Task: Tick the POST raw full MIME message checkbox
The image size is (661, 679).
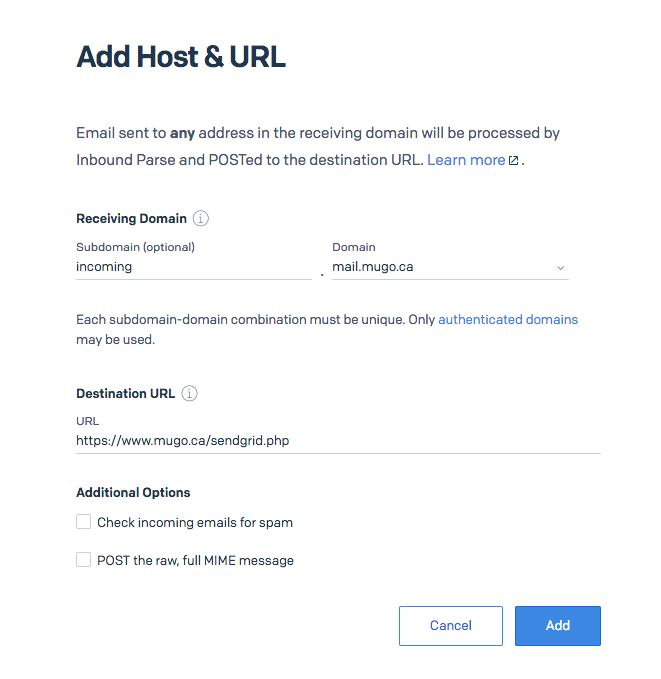Action: [84, 559]
